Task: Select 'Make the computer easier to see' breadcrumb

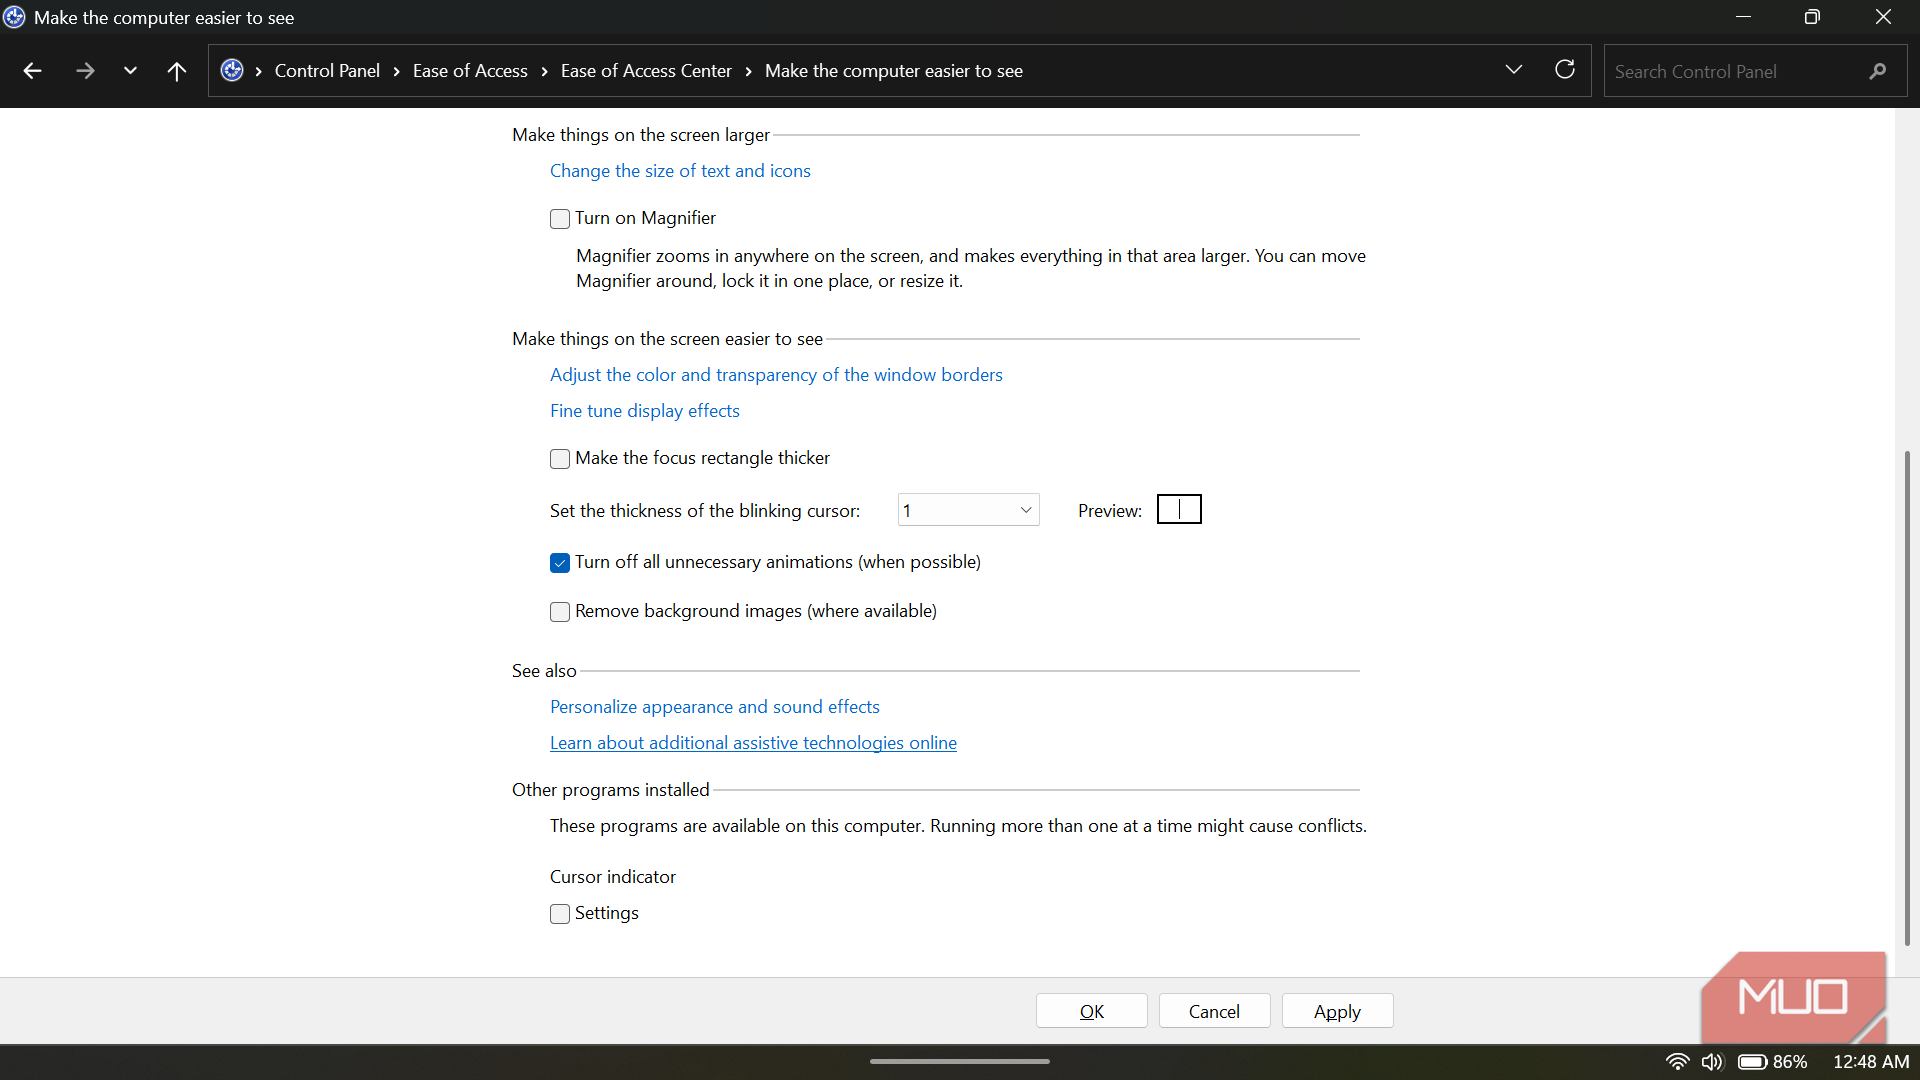Action: [894, 71]
